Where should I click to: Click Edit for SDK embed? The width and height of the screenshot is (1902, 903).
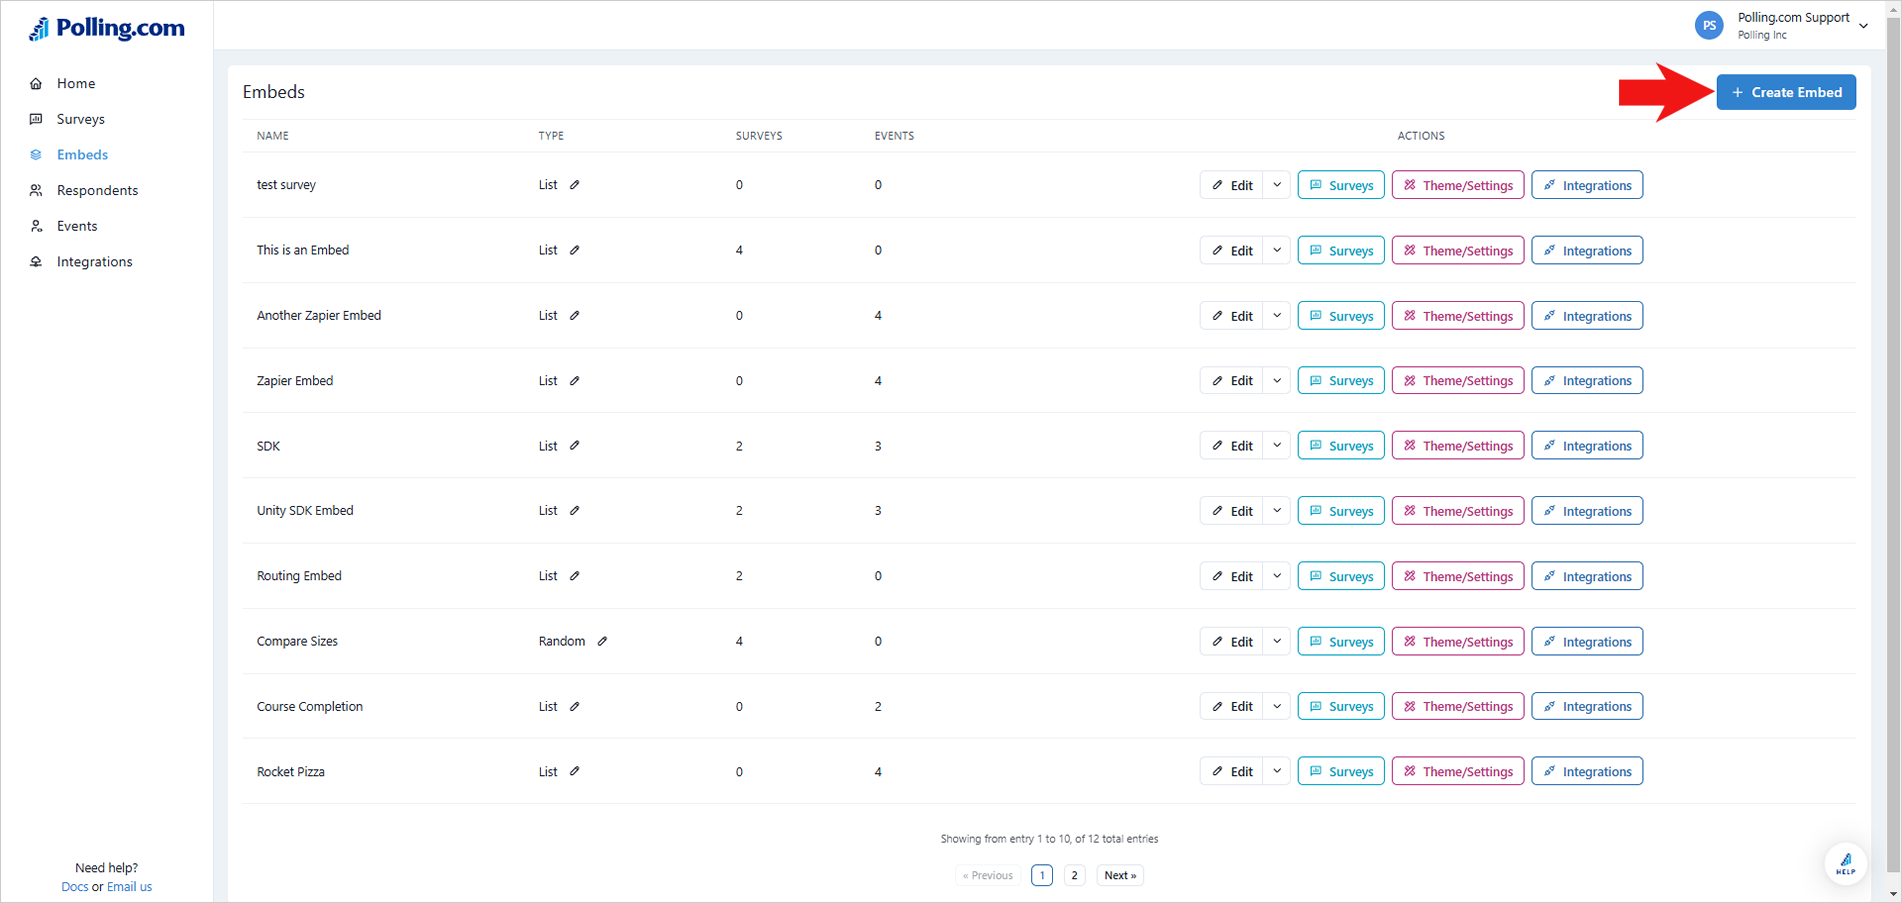[x=1231, y=446]
